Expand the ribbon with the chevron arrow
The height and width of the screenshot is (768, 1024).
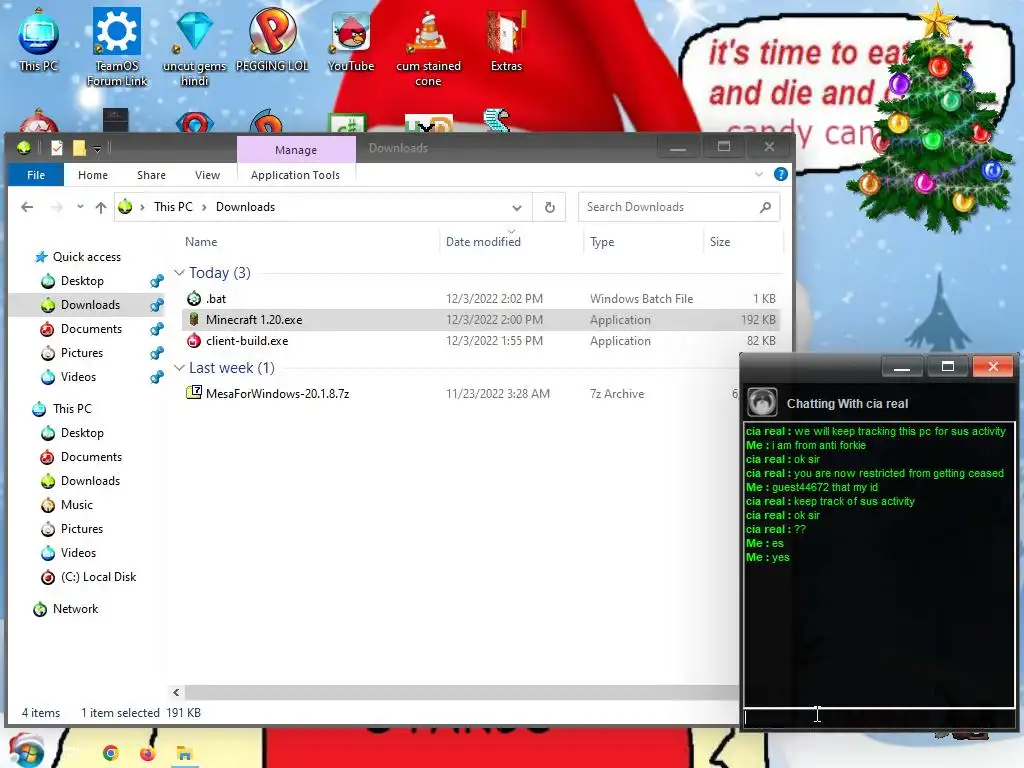tap(759, 174)
